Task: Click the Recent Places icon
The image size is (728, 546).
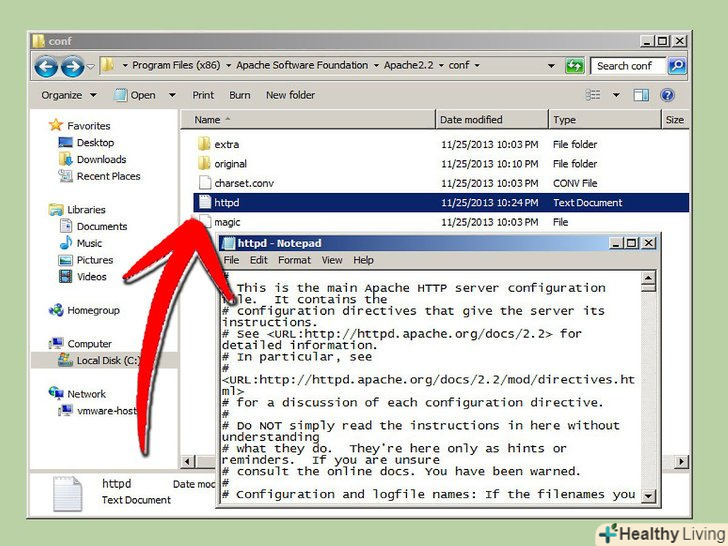Action: [x=65, y=176]
